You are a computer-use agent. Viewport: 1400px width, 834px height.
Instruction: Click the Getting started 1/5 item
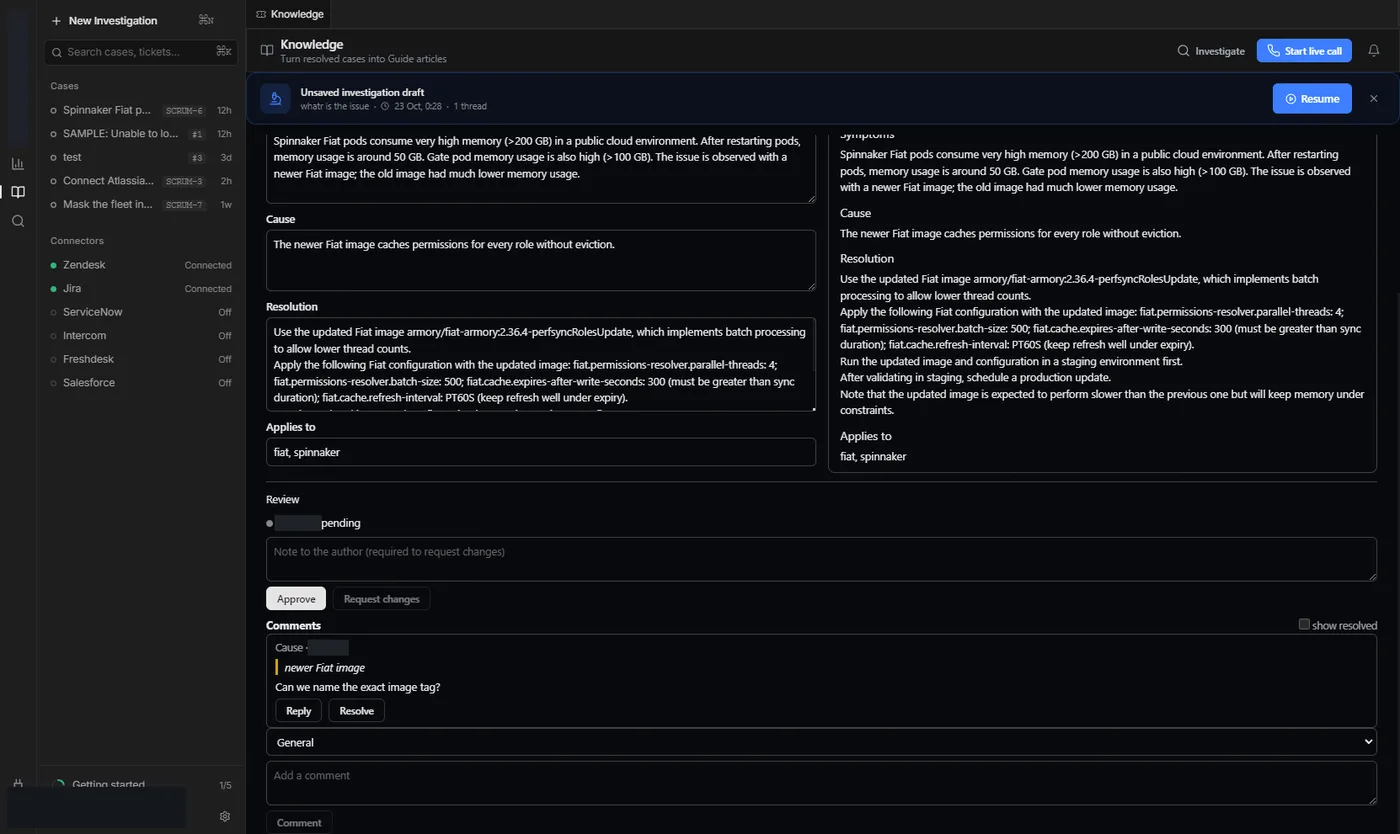pyautogui.click(x=141, y=785)
